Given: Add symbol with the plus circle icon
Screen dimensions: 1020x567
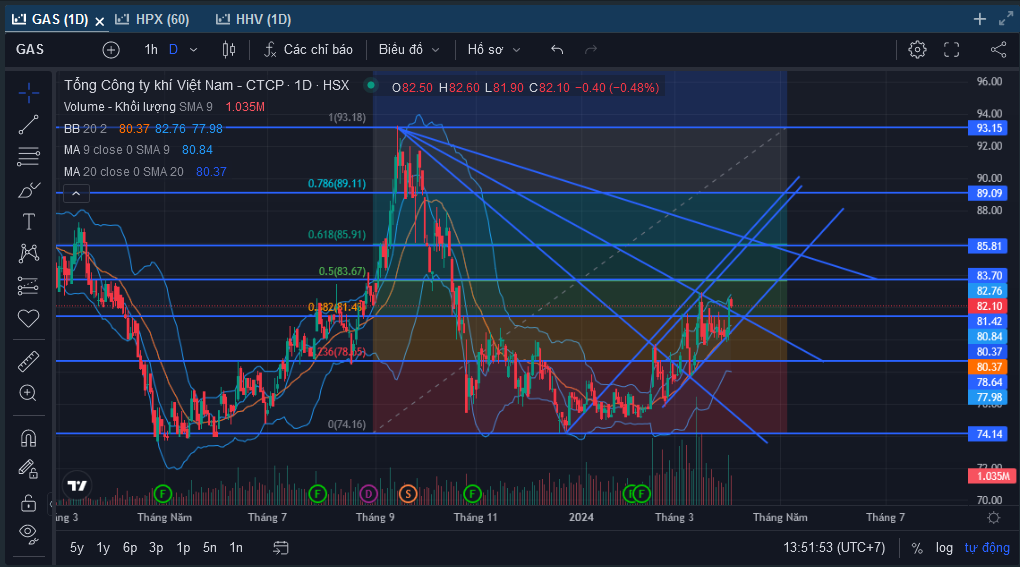Looking at the screenshot, I should click(x=111, y=49).
